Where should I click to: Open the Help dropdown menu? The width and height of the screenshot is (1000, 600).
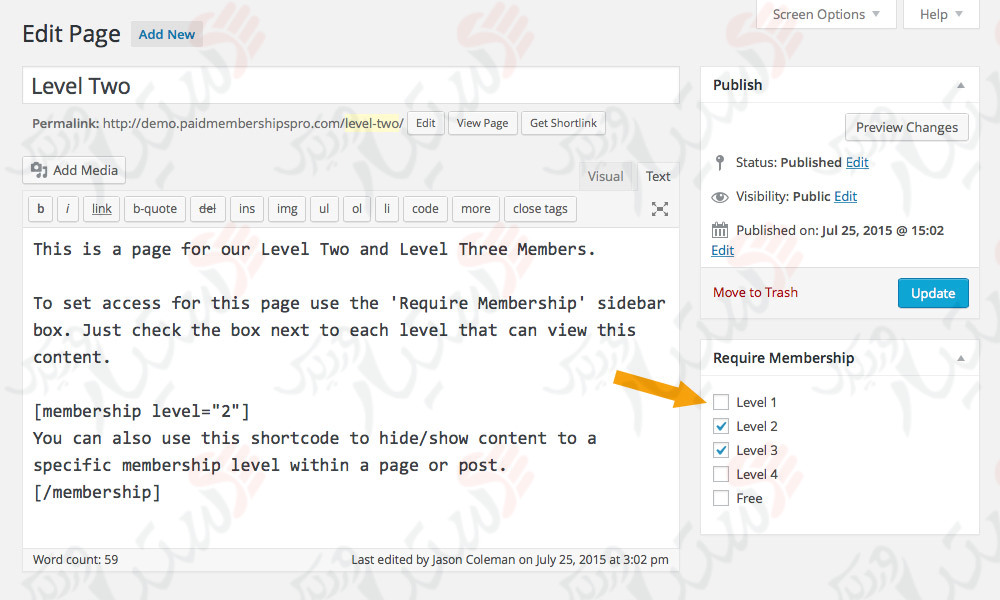coord(939,14)
